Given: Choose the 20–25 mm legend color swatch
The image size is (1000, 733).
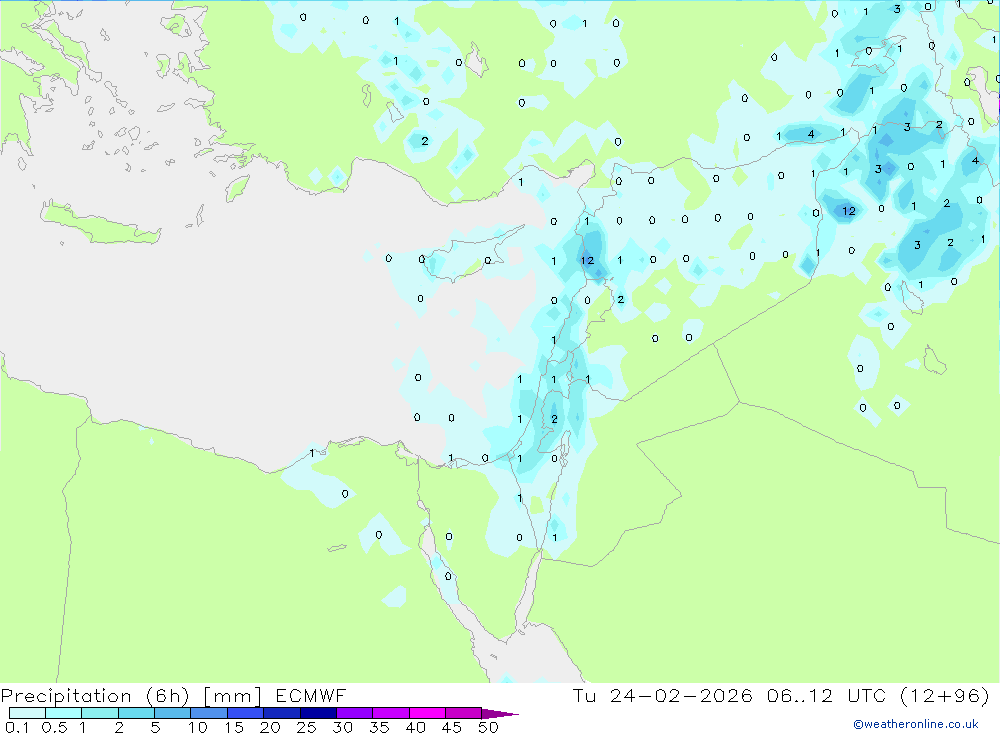Looking at the screenshot, I should [x=282, y=713].
